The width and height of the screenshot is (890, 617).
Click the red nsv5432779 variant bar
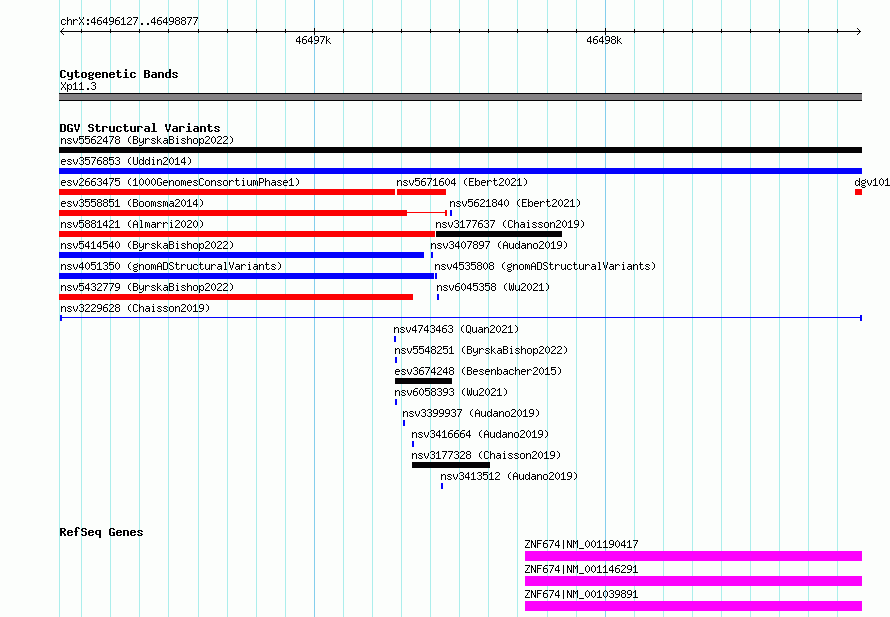tap(236, 297)
